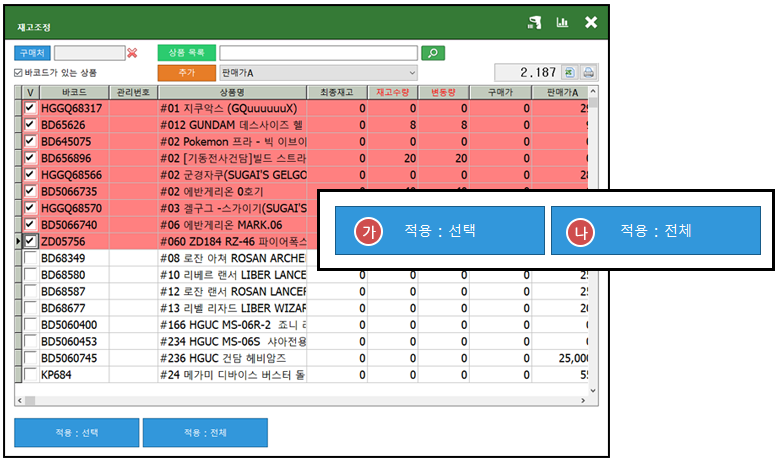Select barcode cell BD656896
The image size is (775, 462).
tap(74, 158)
